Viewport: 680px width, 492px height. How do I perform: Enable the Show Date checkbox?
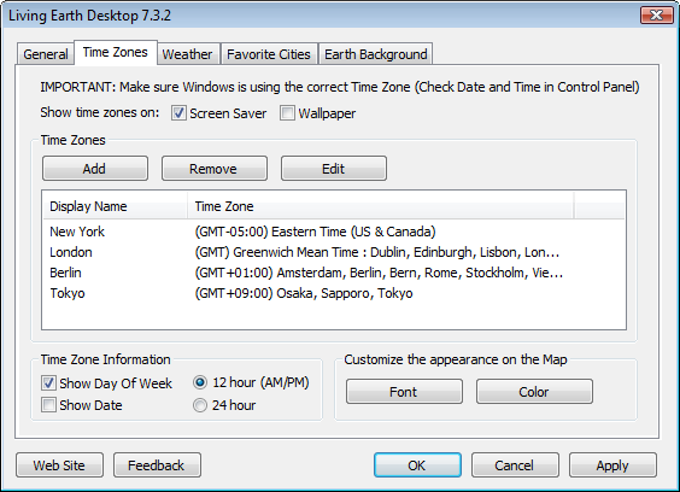[x=49, y=405]
